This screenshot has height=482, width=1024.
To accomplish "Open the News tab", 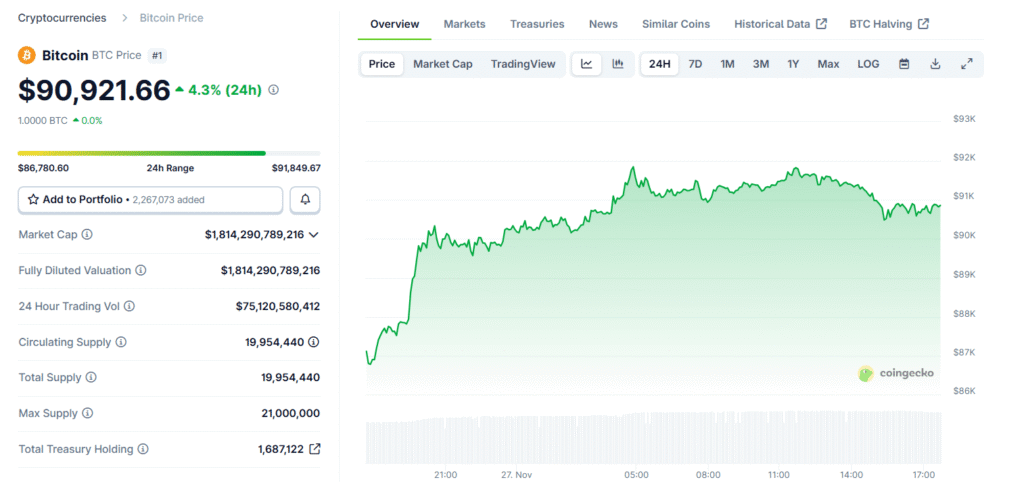I will point(603,24).
